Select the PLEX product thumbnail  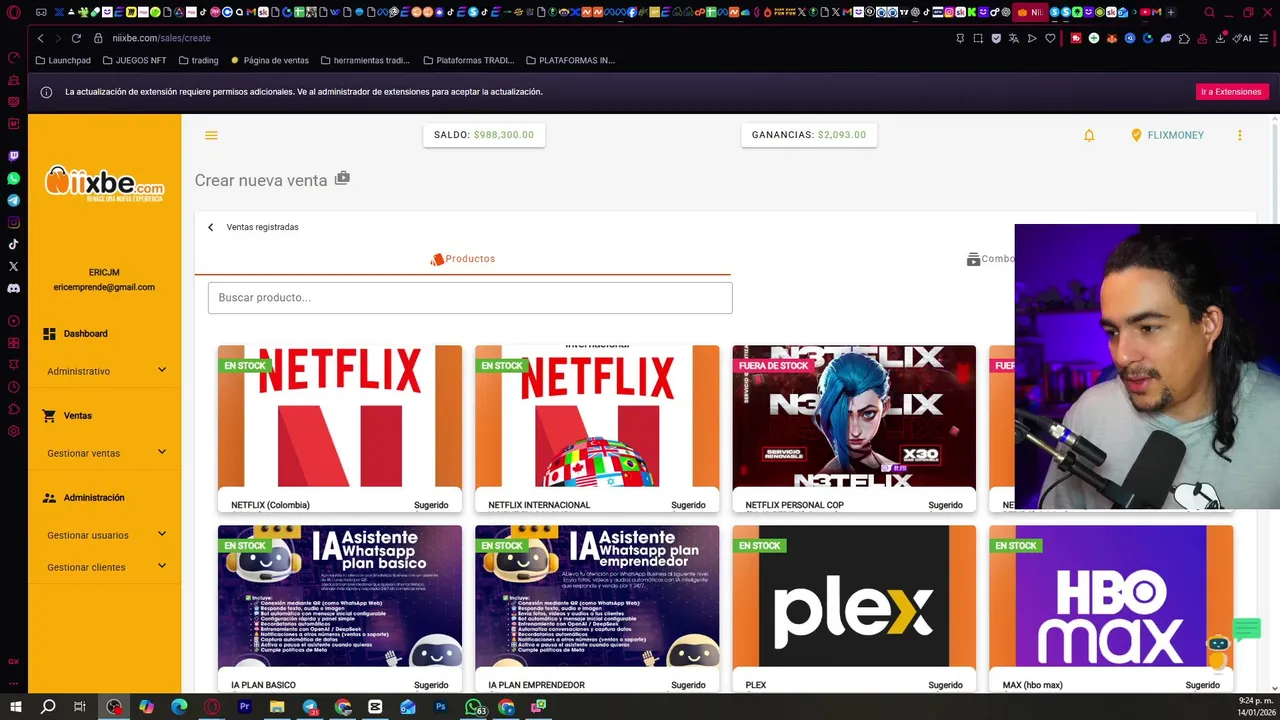[854, 596]
